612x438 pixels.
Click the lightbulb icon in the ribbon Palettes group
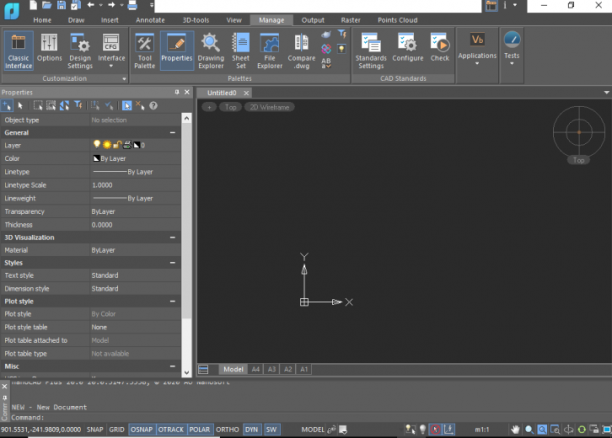(x=342, y=49)
